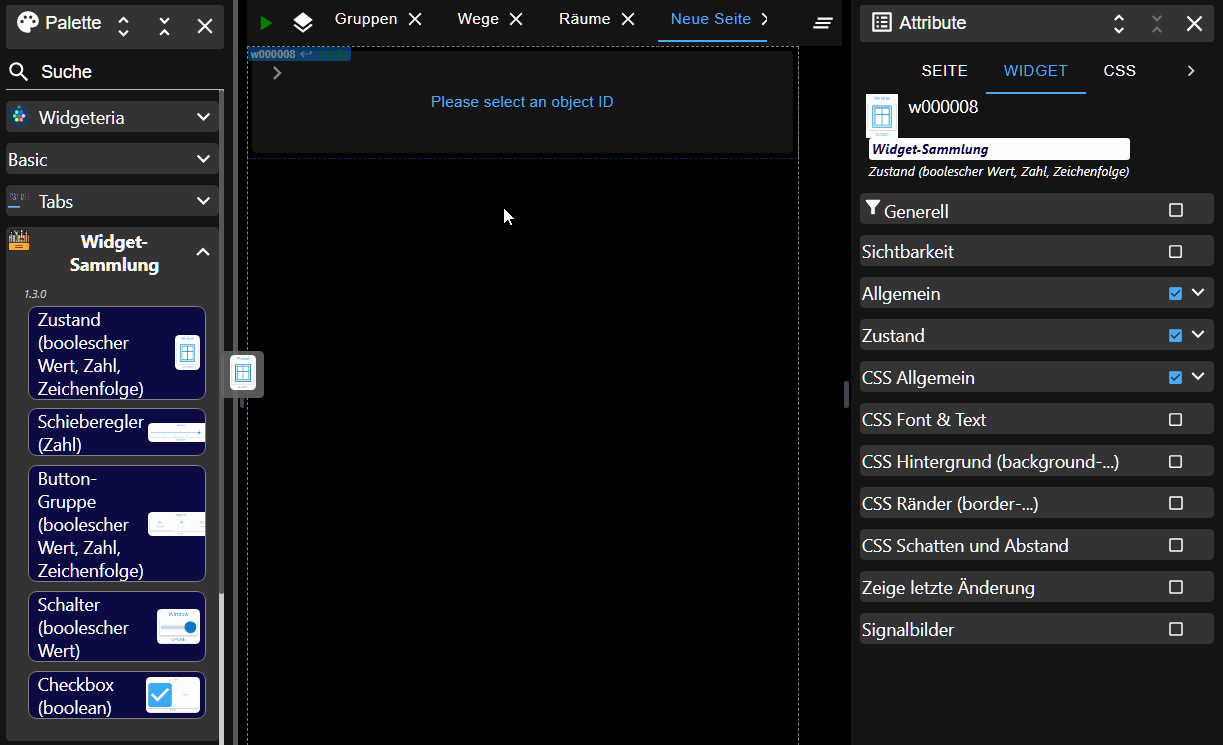Tick the Generell checkbox
The width and height of the screenshot is (1223, 745).
coord(1176,210)
